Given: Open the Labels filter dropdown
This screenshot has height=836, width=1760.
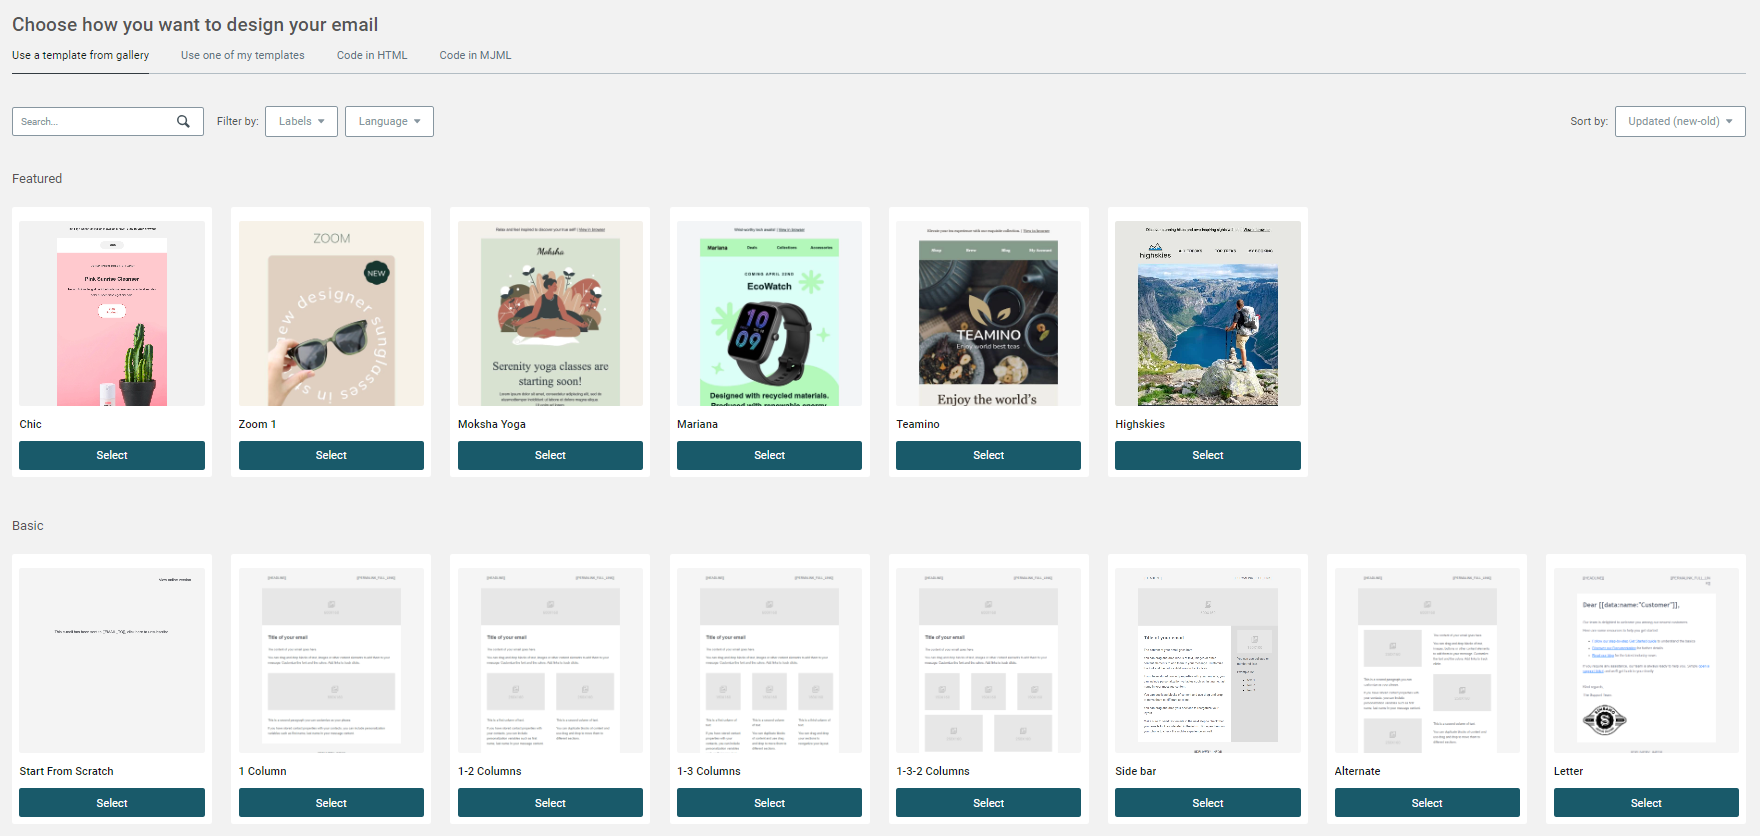Looking at the screenshot, I should (x=301, y=121).
